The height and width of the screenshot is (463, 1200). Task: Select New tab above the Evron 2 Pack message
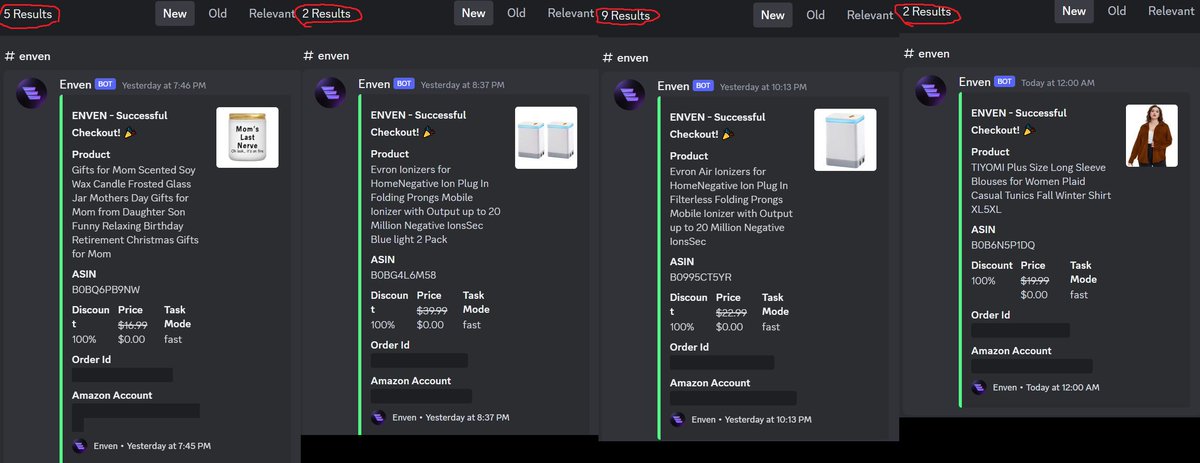pyautogui.click(x=474, y=13)
